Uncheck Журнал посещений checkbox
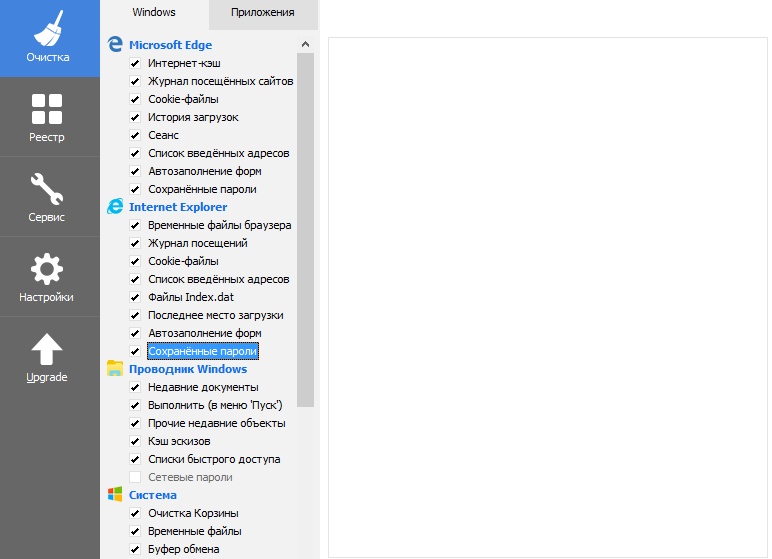Viewport: 772px width, 559px height. pos(135,243)
